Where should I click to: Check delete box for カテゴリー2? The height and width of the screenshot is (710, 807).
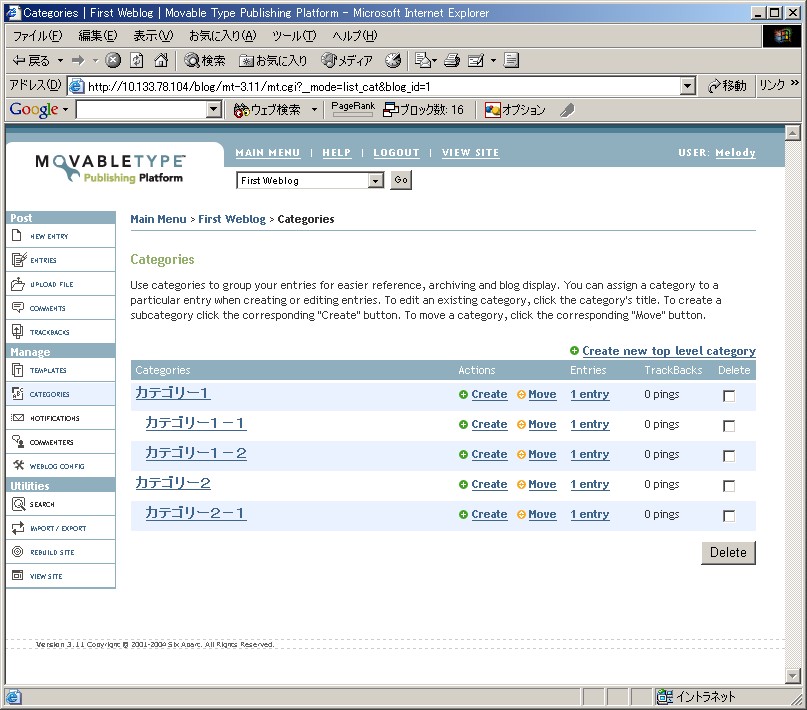[729, 486]
